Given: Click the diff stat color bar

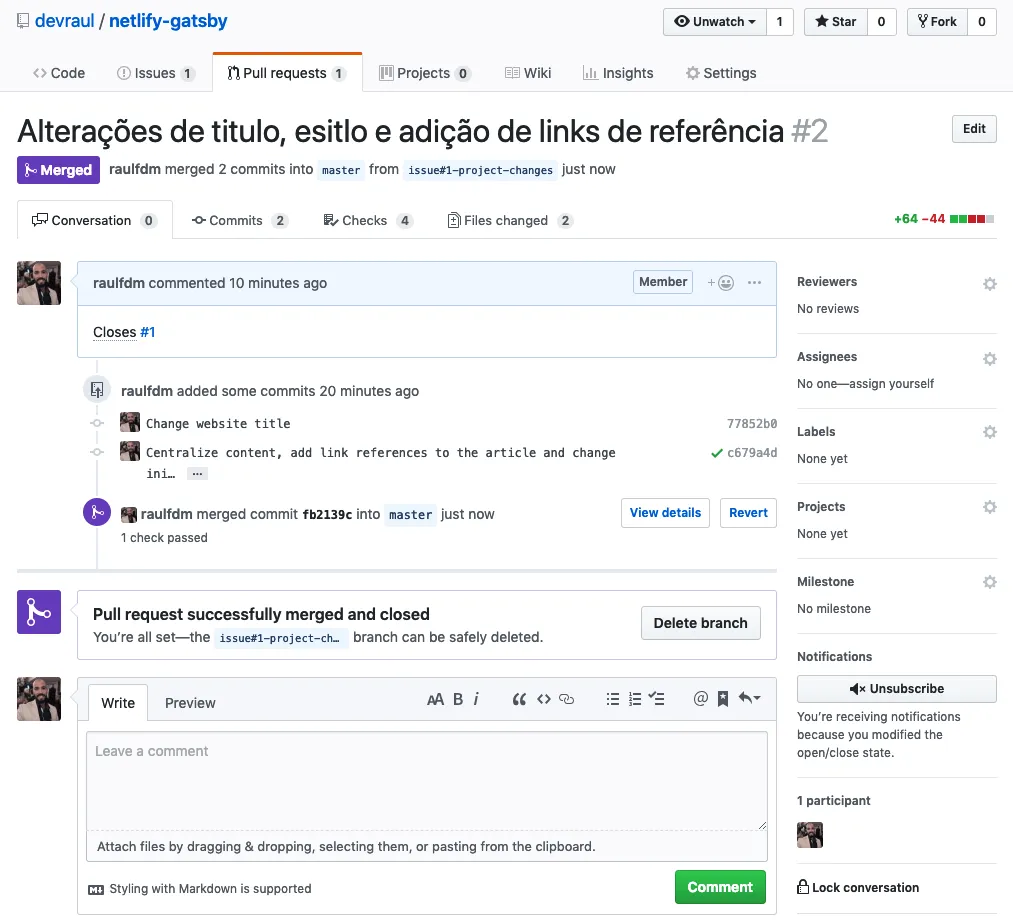Looking at the screenshot, I should pos(972,219).
